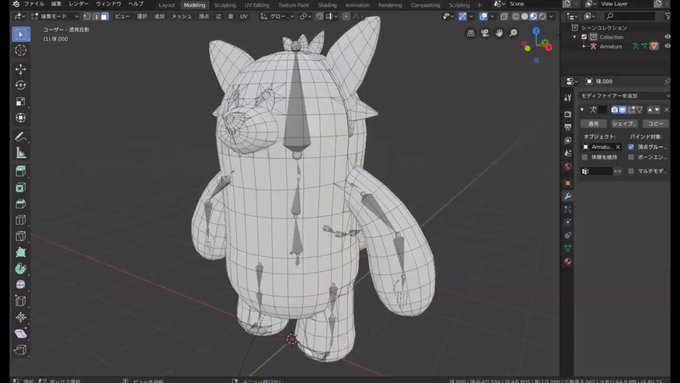Select the Rotate tool in toolbar
Viewport: 680px width, 383px height.
[20, 85]
